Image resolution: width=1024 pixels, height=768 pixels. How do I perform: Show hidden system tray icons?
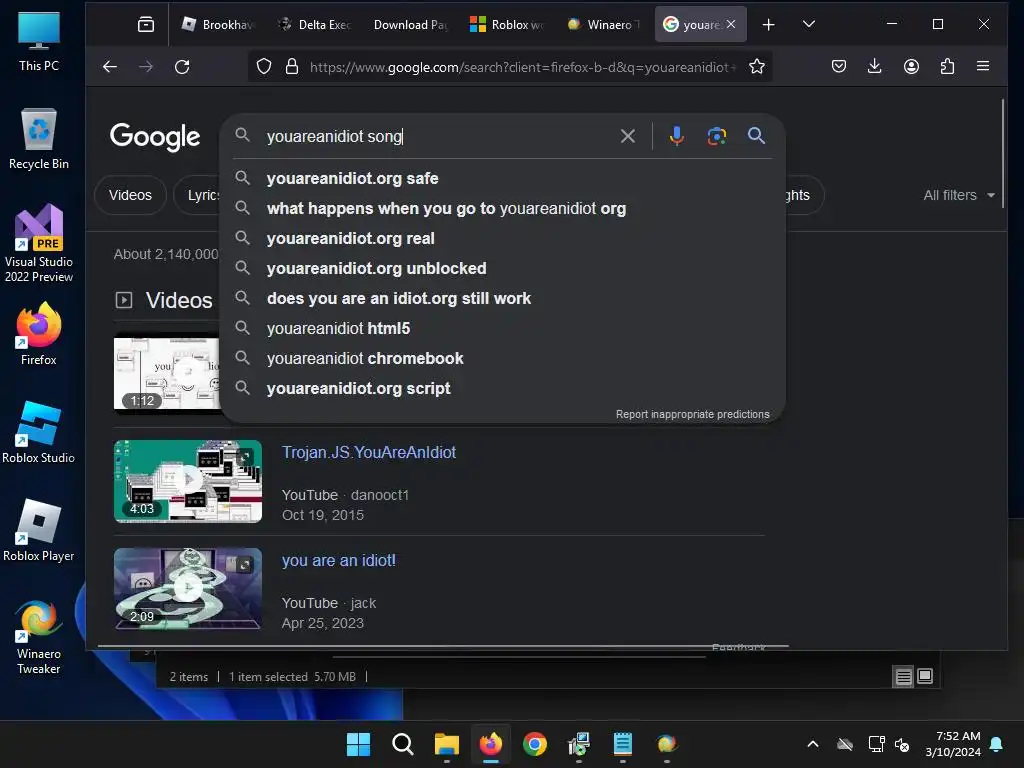tap(813, 744)
